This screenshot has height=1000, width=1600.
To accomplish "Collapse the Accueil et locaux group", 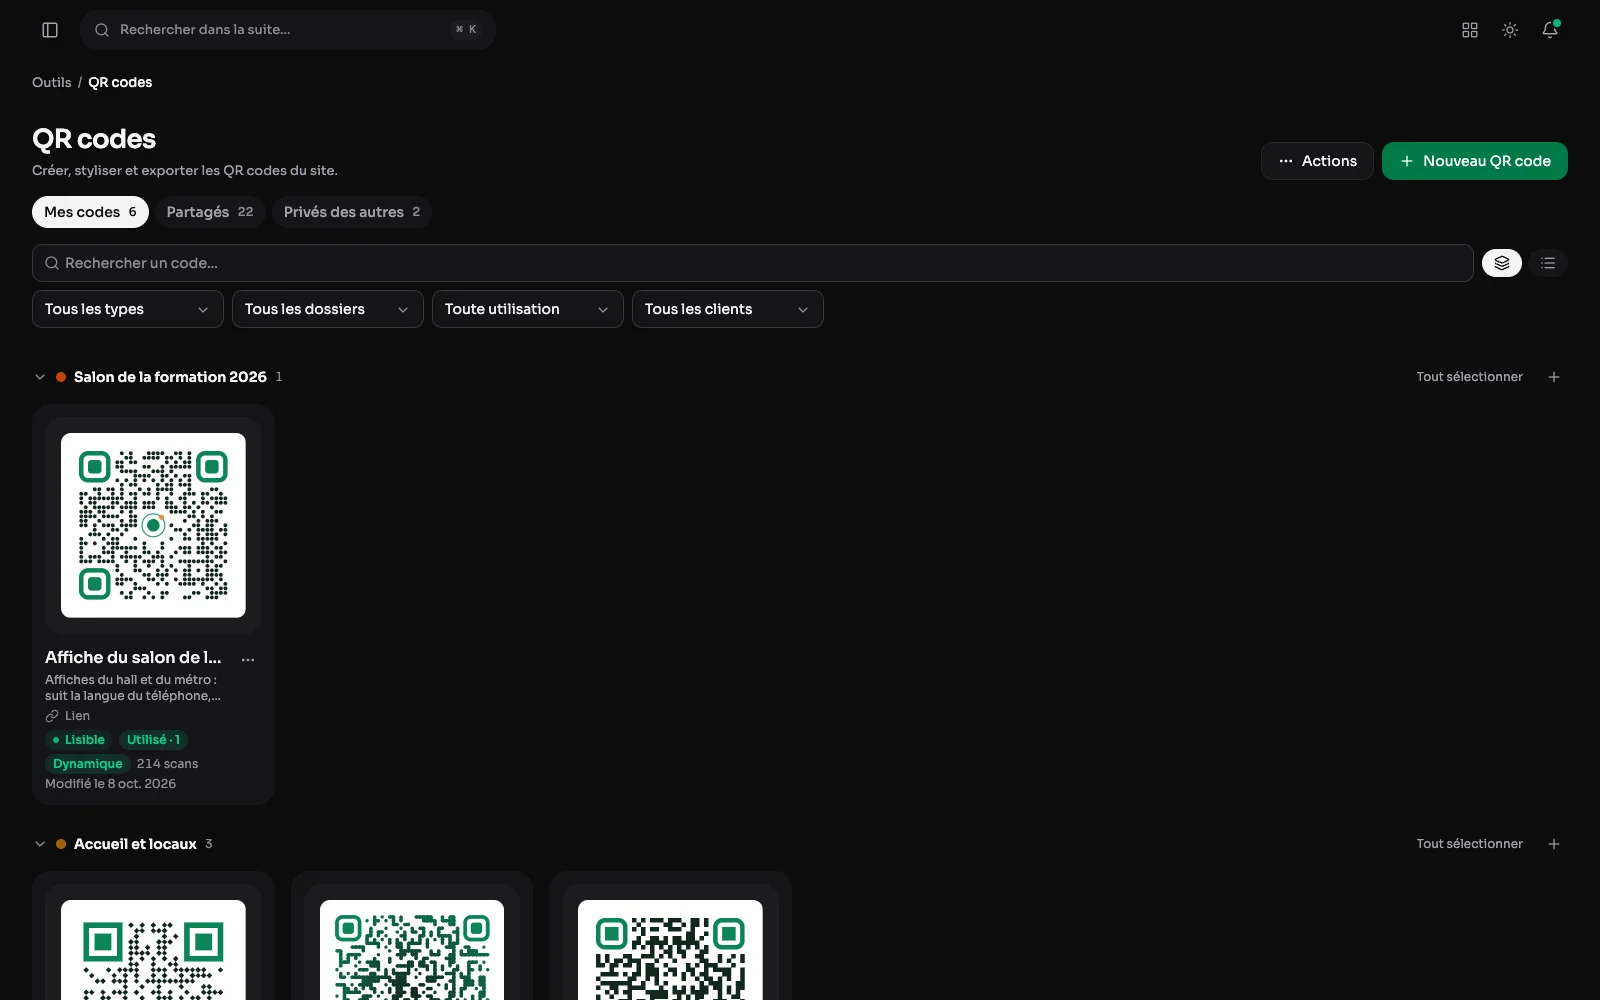I will (40, 844).
